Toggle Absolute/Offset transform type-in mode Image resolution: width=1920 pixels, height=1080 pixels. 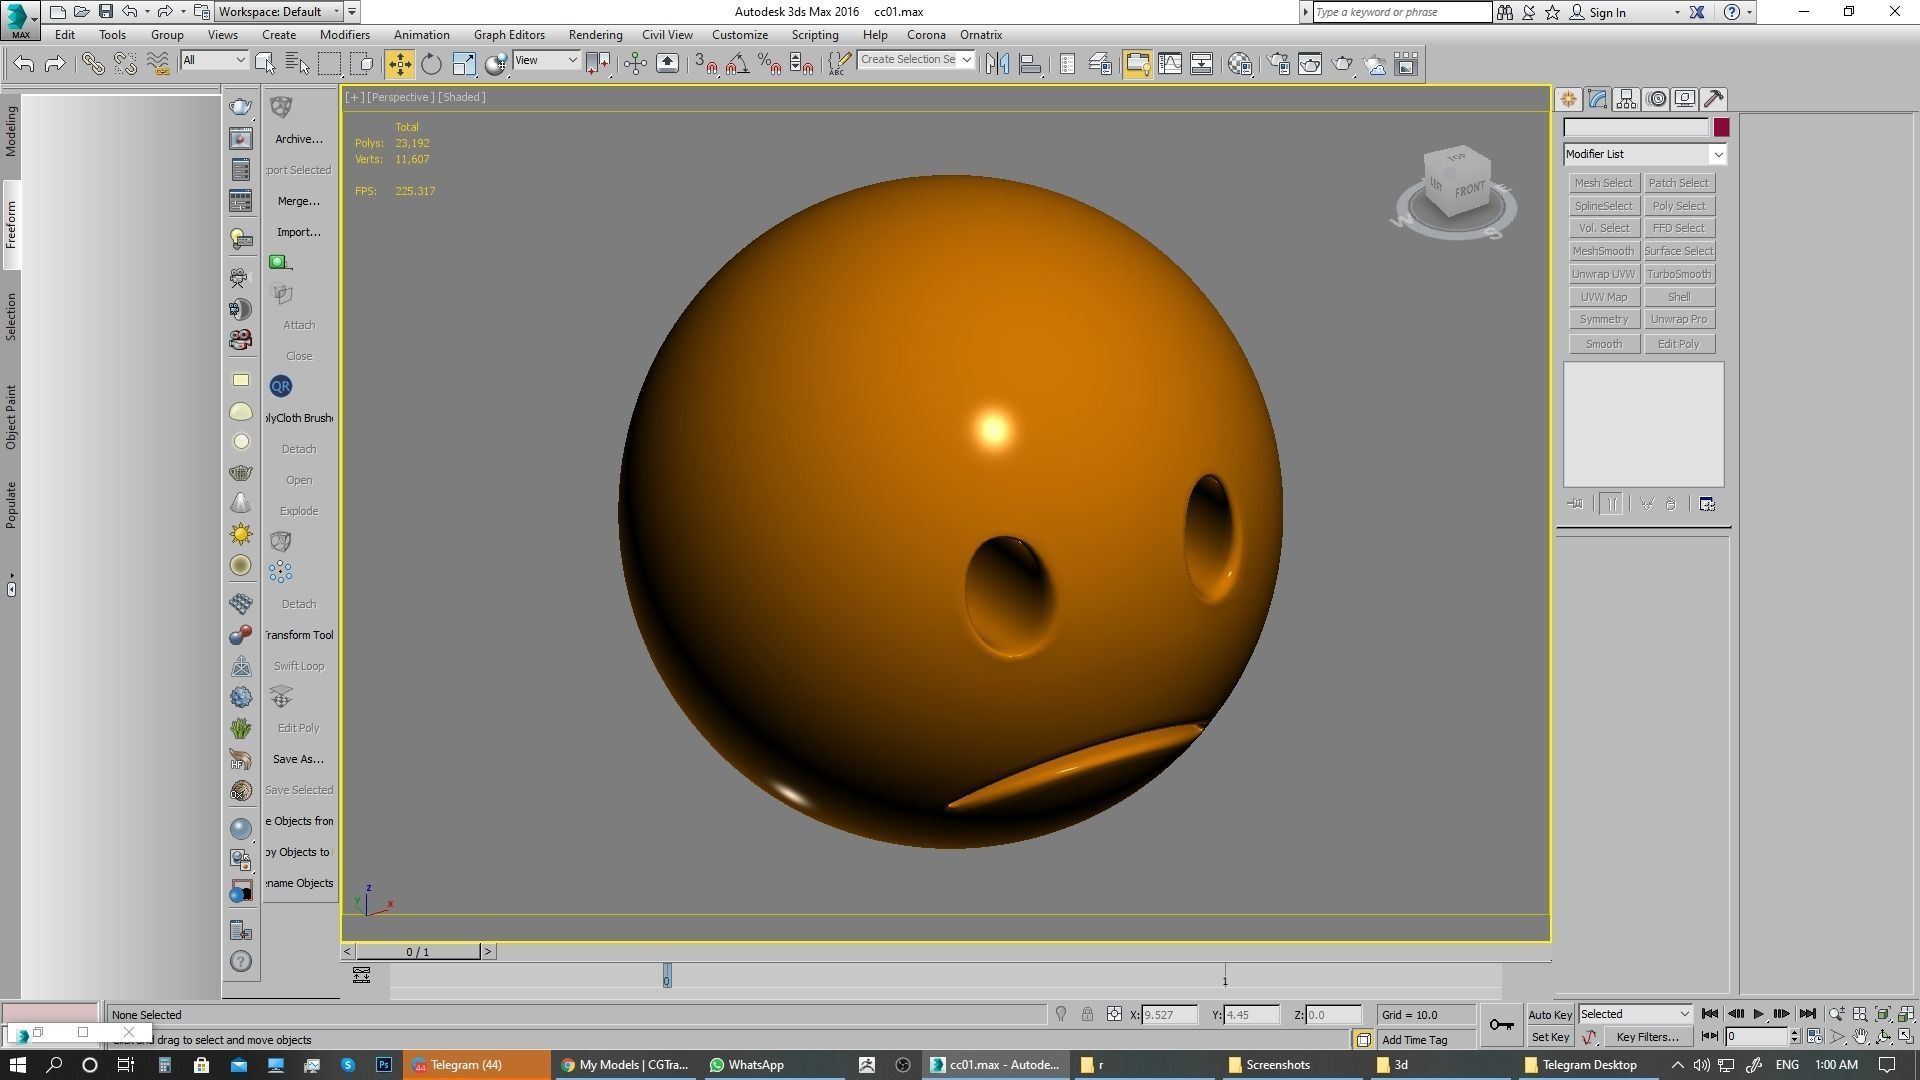1114,1014
